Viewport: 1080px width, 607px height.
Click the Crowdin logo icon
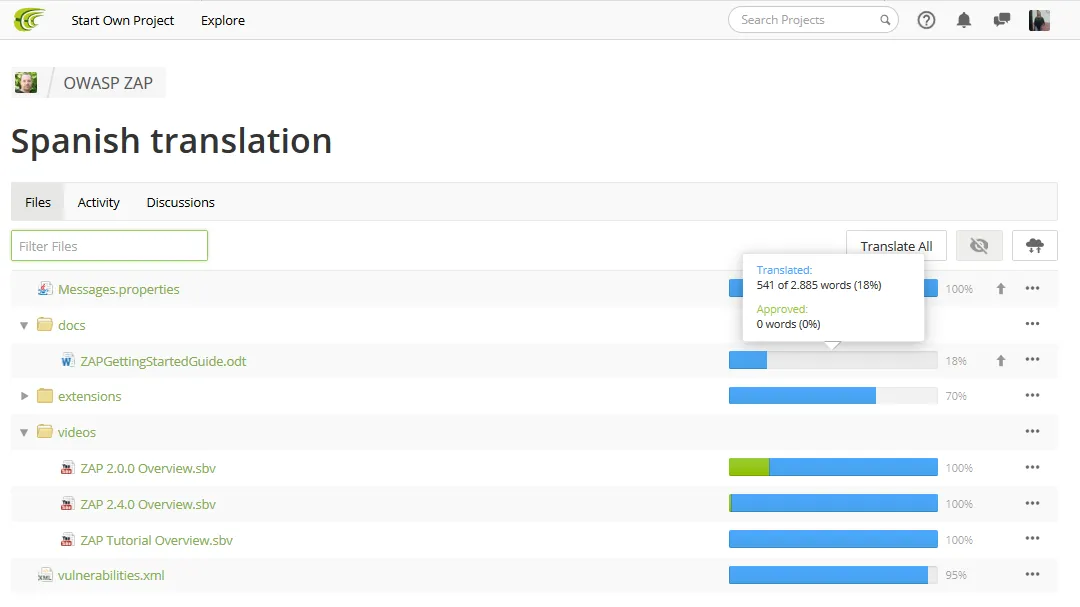[x=29, y=20]
